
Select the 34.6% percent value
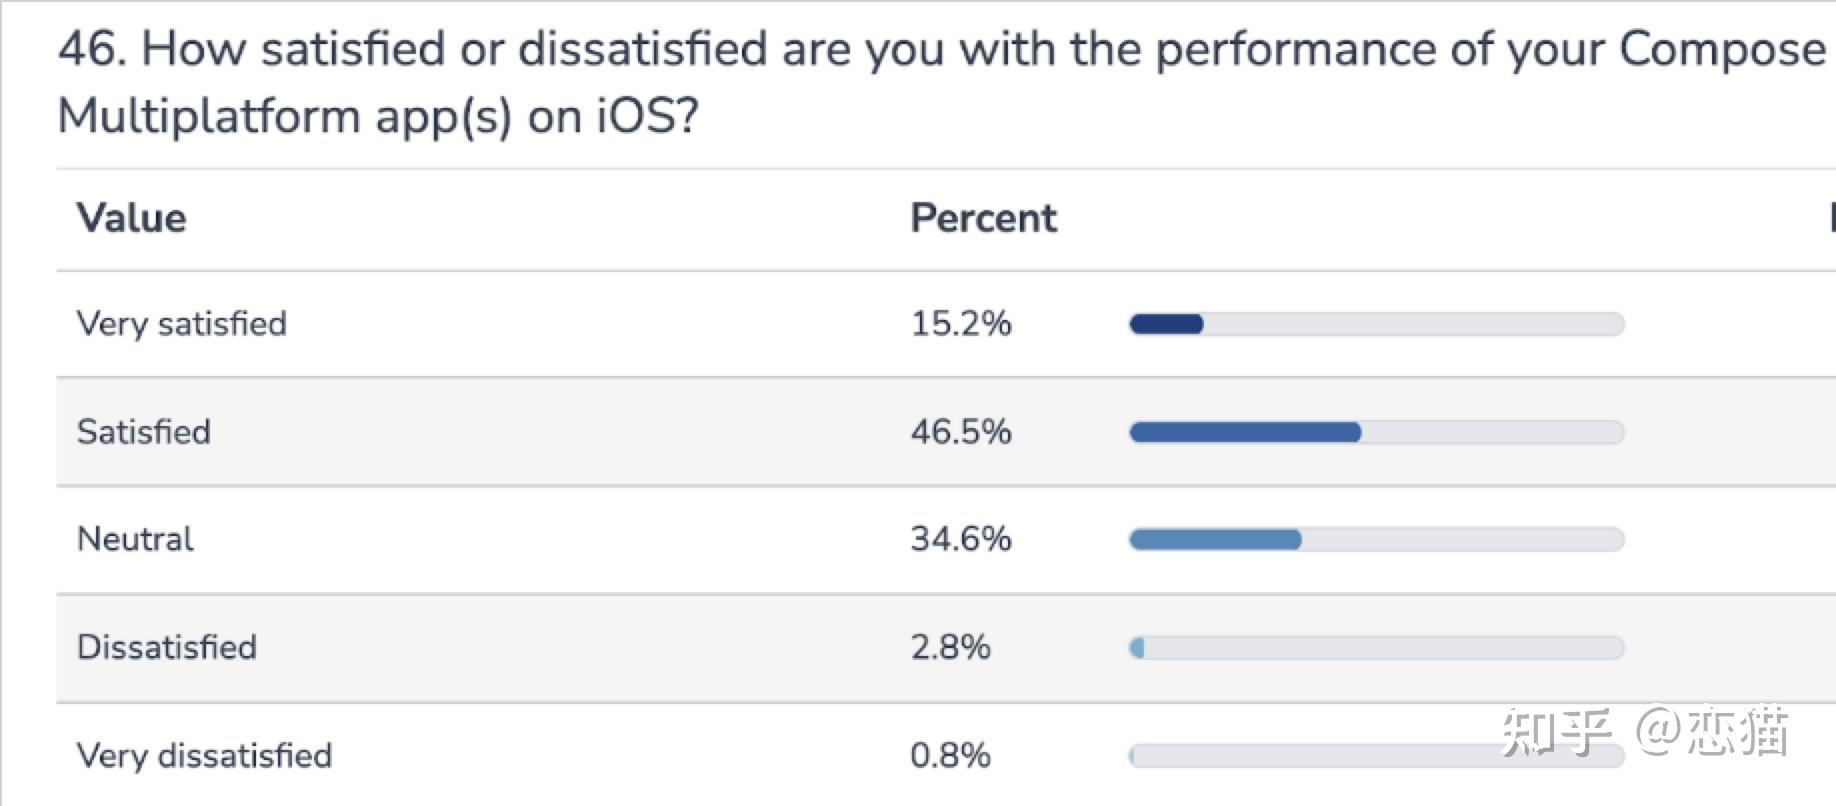[960, 539]
